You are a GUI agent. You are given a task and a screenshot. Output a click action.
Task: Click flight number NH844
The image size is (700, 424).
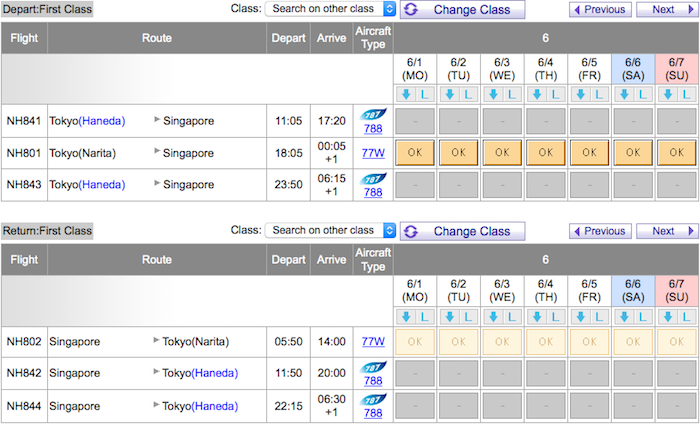(24, 406)
